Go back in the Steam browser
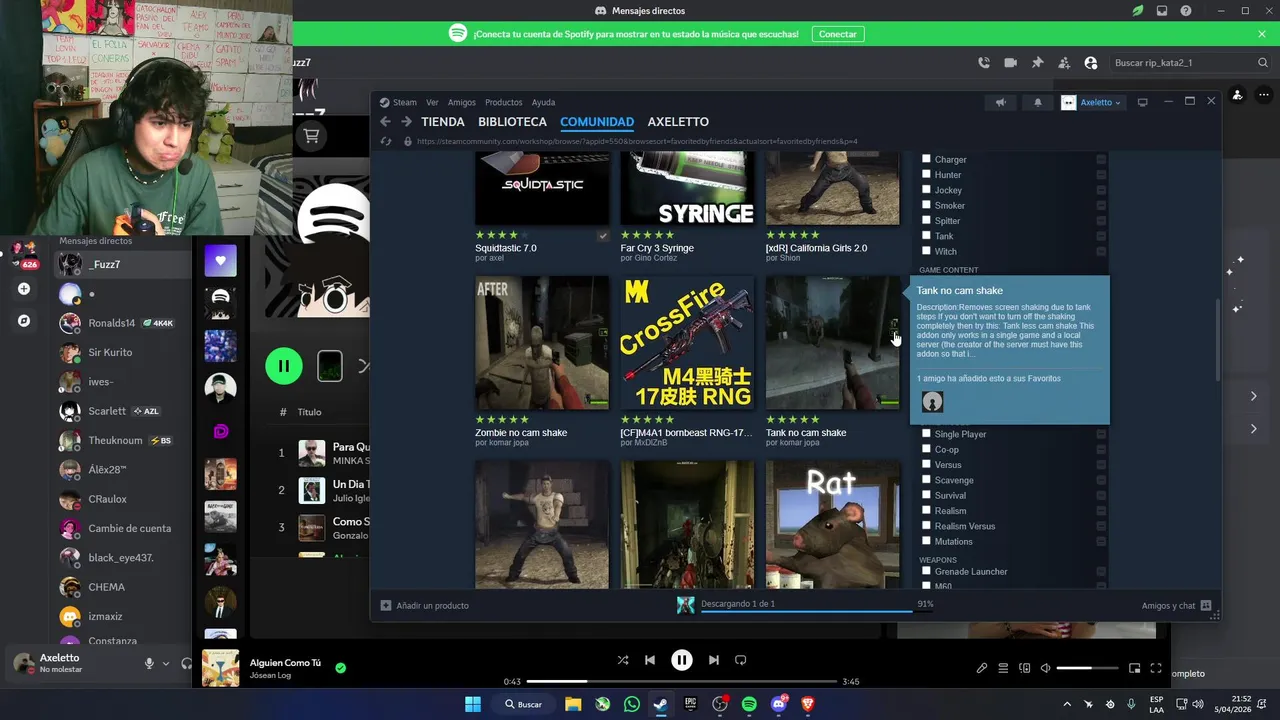Viewport: 1280px width, 720px height. (x=386, y=122)
